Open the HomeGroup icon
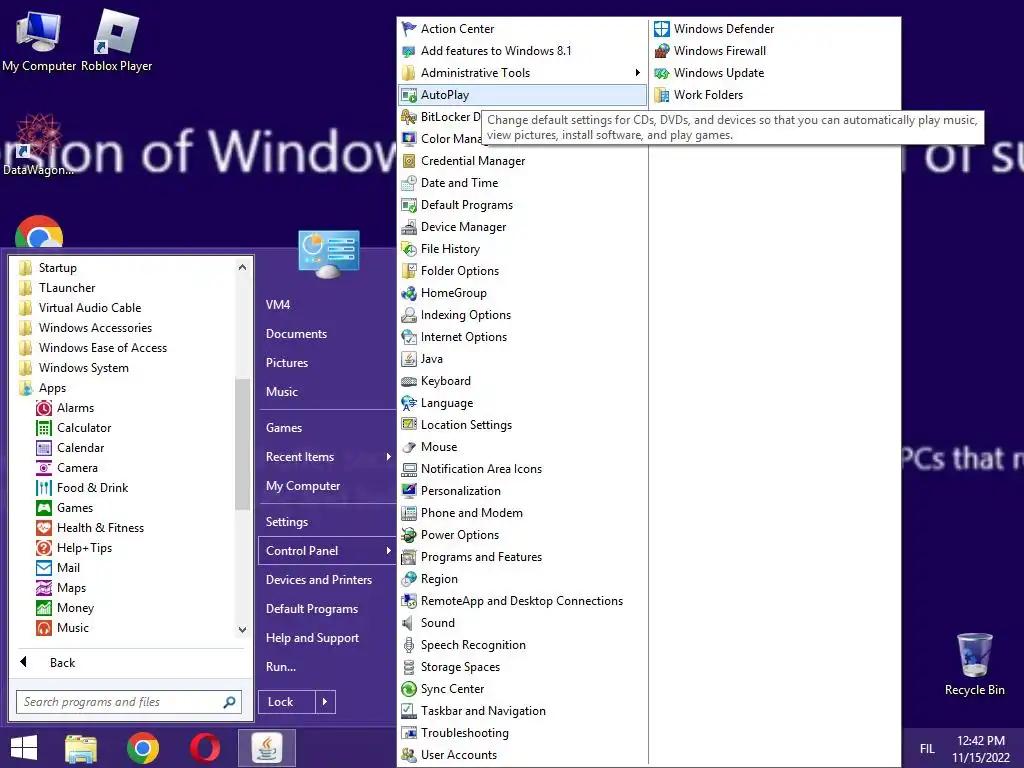Screen dimensions: 1024x768 tap(409, 293)
